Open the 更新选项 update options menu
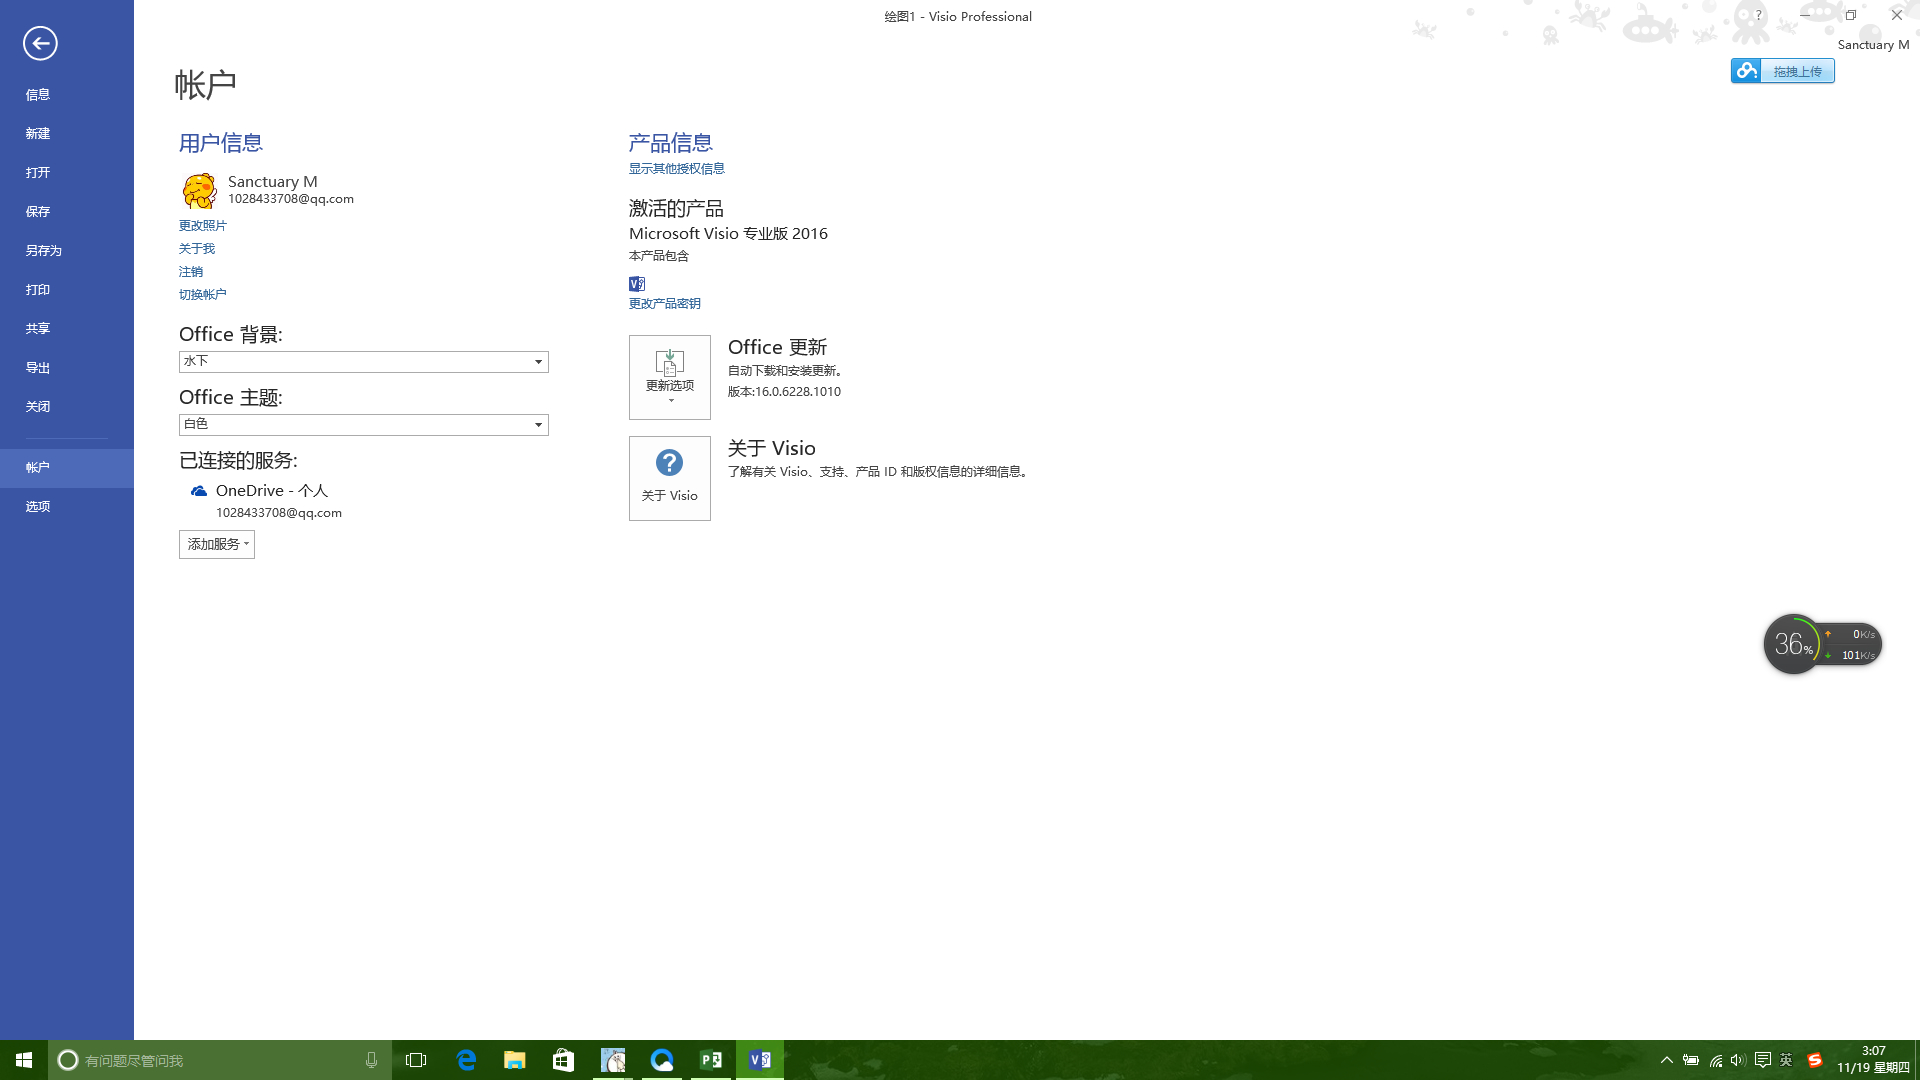Viewport: 1920px width, 1080px height. [670, 377]
